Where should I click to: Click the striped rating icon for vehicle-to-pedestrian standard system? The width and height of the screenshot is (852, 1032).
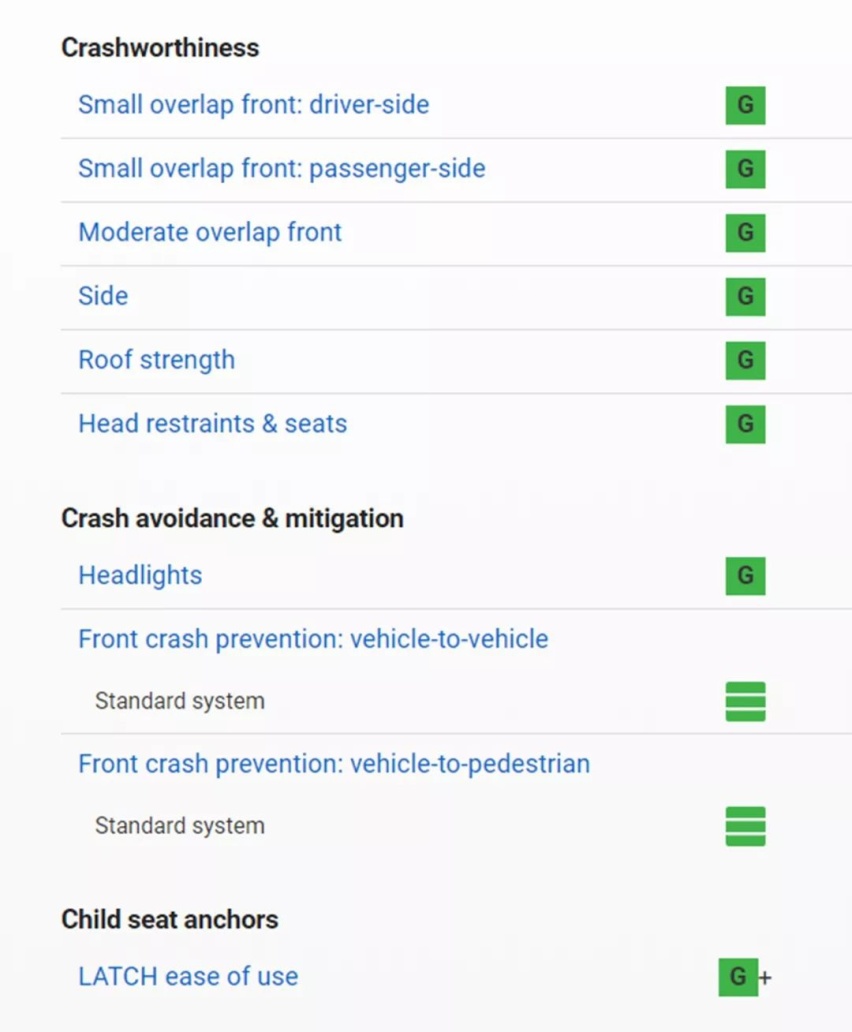coord(745,826)
